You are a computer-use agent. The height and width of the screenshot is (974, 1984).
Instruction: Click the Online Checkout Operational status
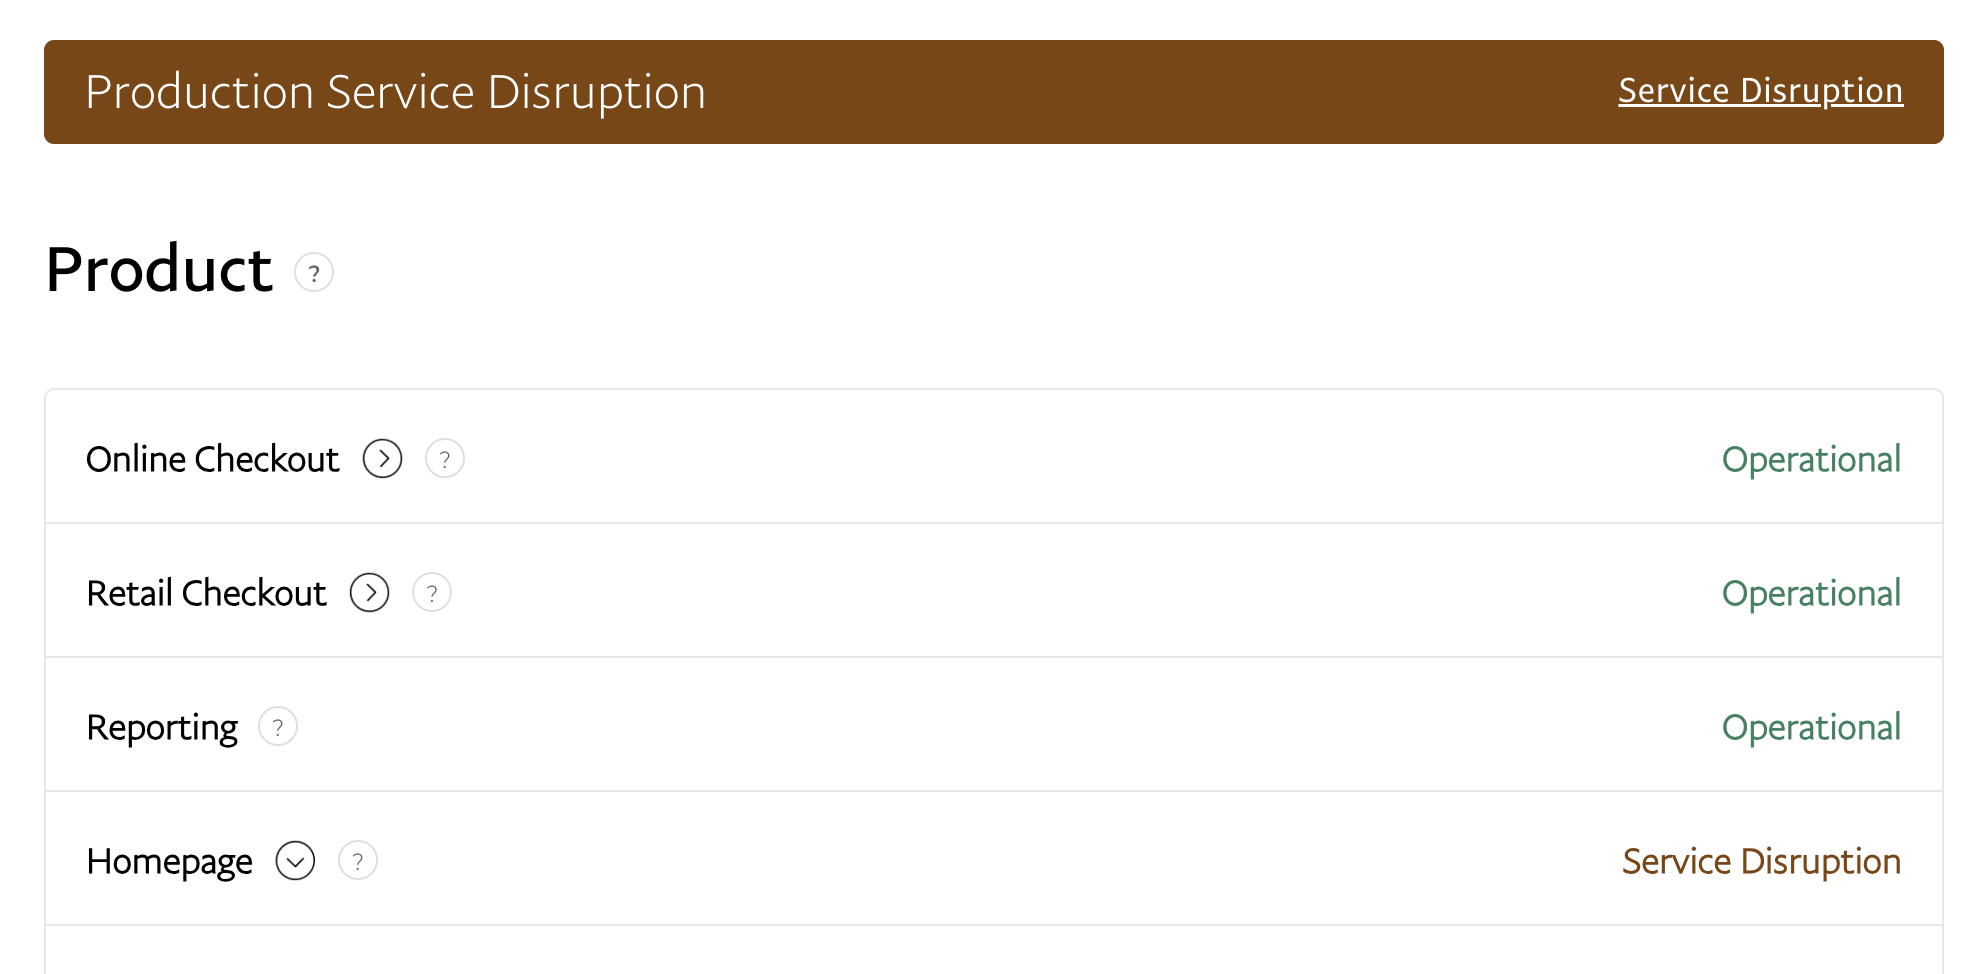tap(1810, 459)
